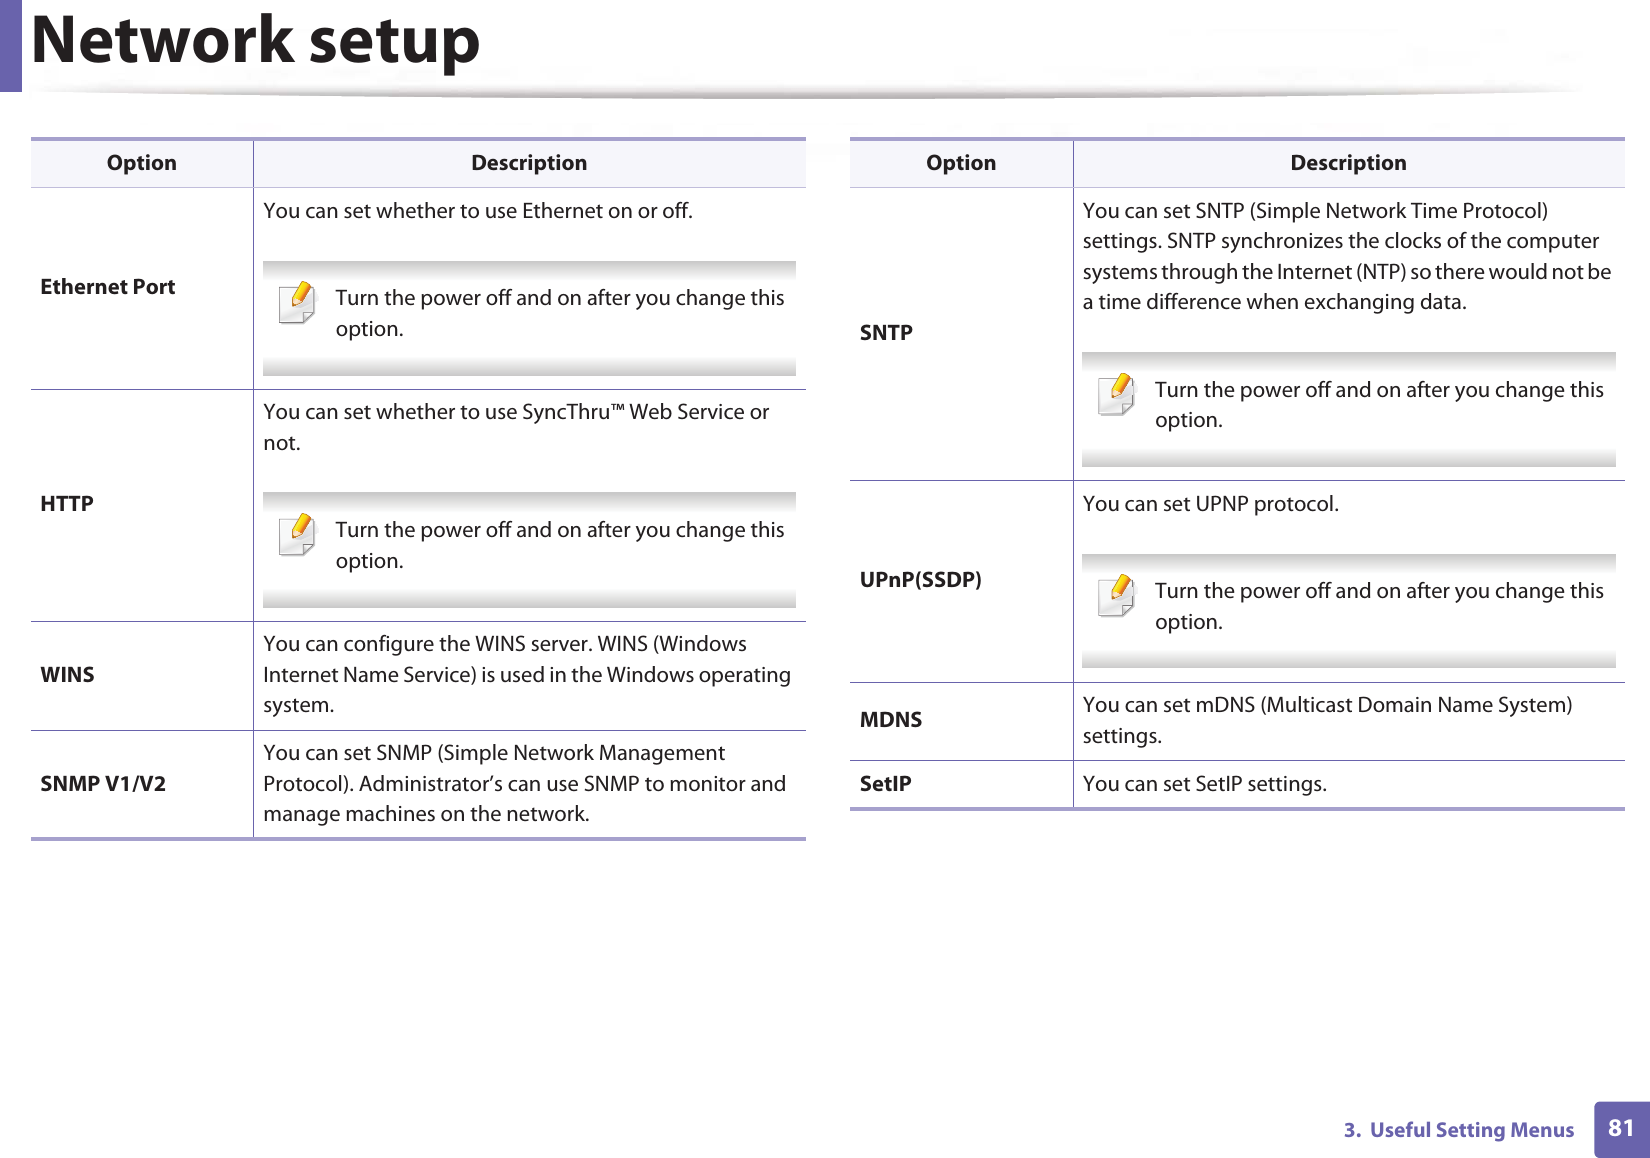Image resolution: width=1650 pixels, height=1158 pixels.
Task: Click the mDNS Multicast Domain Name description
Action: 1327,720
